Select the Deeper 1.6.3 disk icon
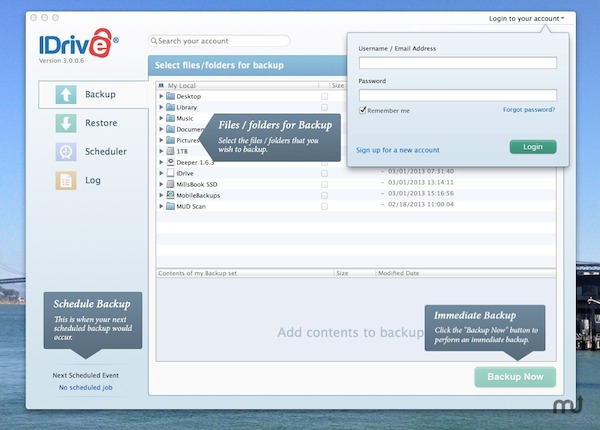The height and width of the screenshot is (430, 600). coord(171,162)
